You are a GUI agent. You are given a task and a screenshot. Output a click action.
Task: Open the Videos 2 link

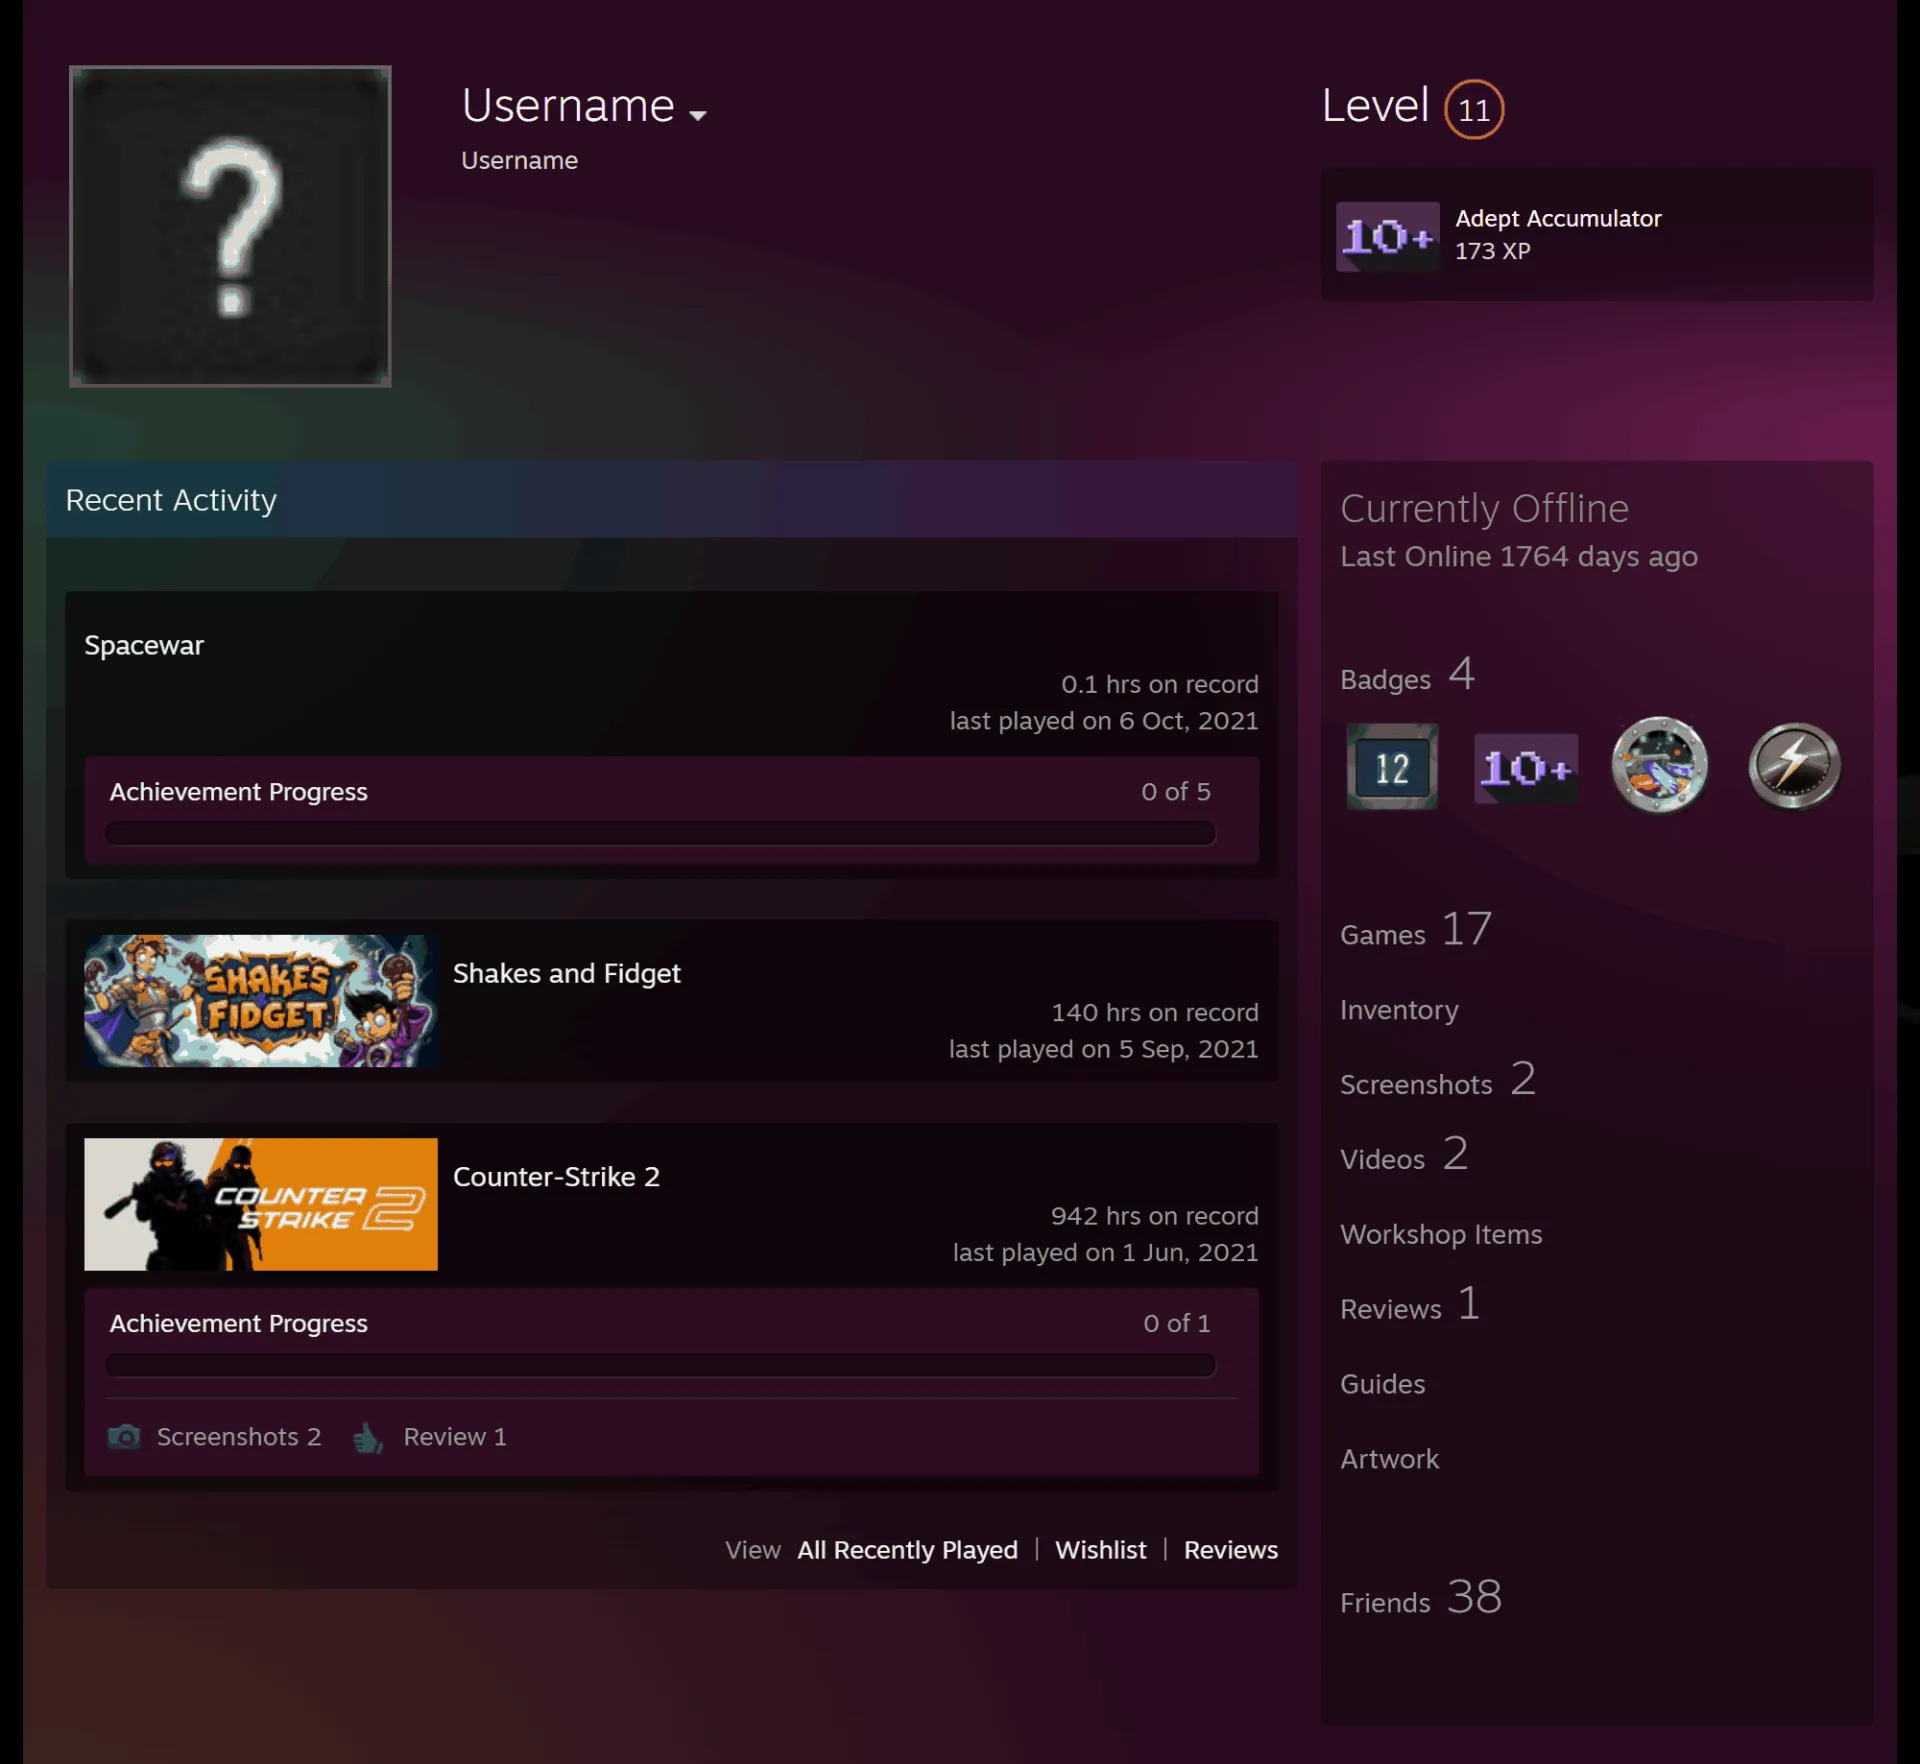point(1404,1156)
